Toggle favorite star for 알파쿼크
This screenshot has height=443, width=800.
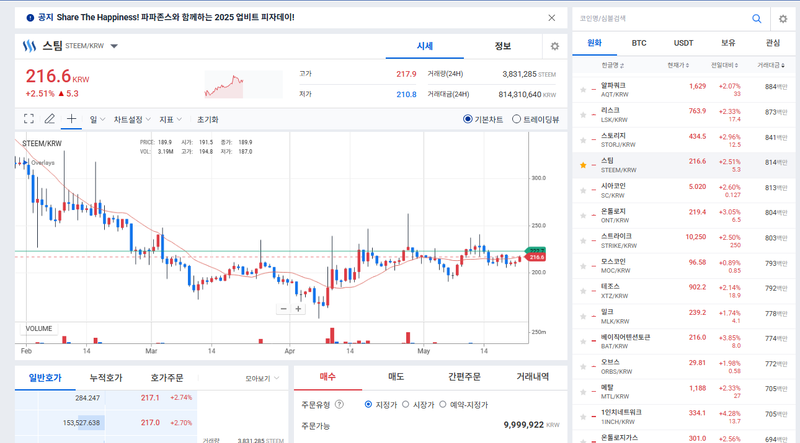click(583, 90)
